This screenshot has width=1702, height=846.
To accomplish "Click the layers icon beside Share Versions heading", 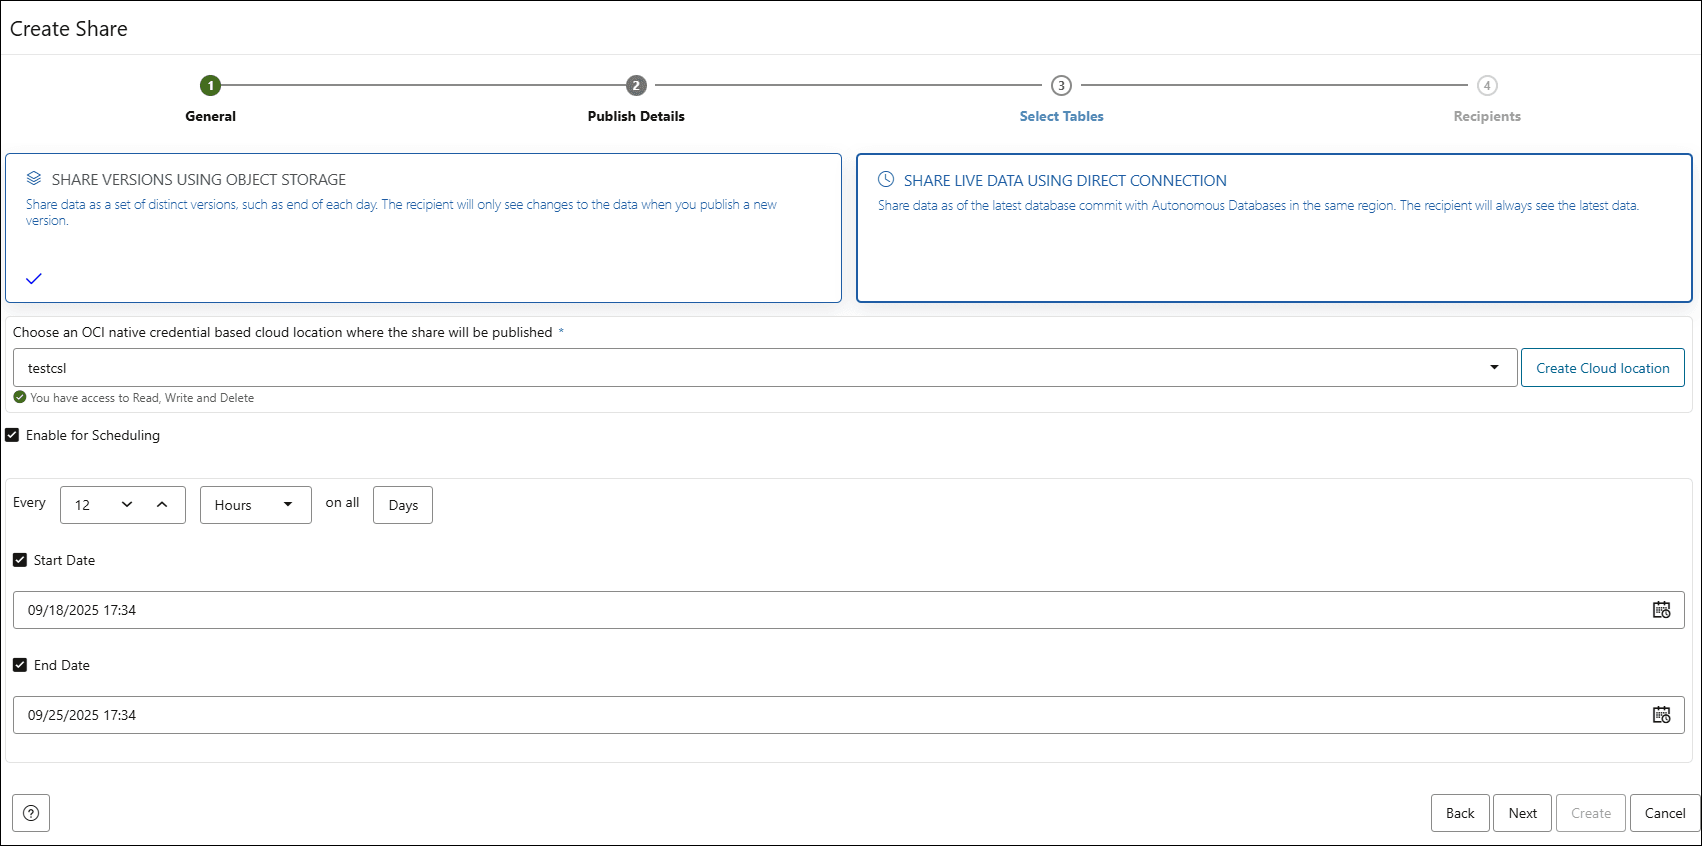I will point(34,179).
